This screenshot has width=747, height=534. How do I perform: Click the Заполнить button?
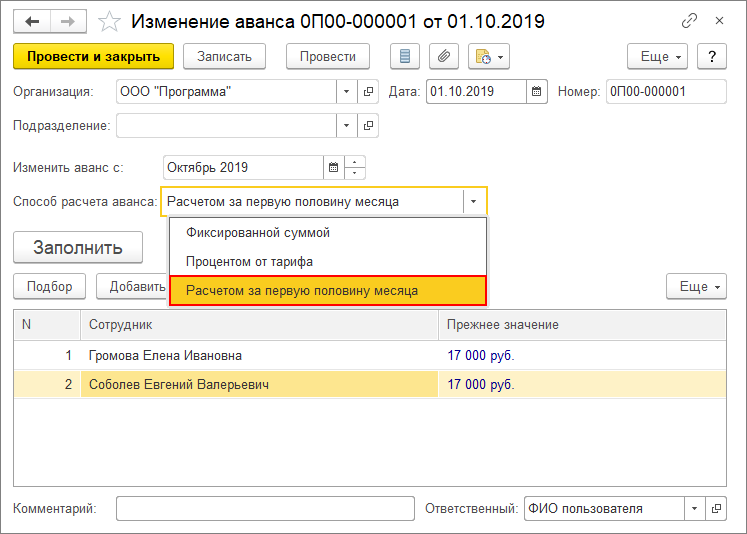(x=78, y=247)
